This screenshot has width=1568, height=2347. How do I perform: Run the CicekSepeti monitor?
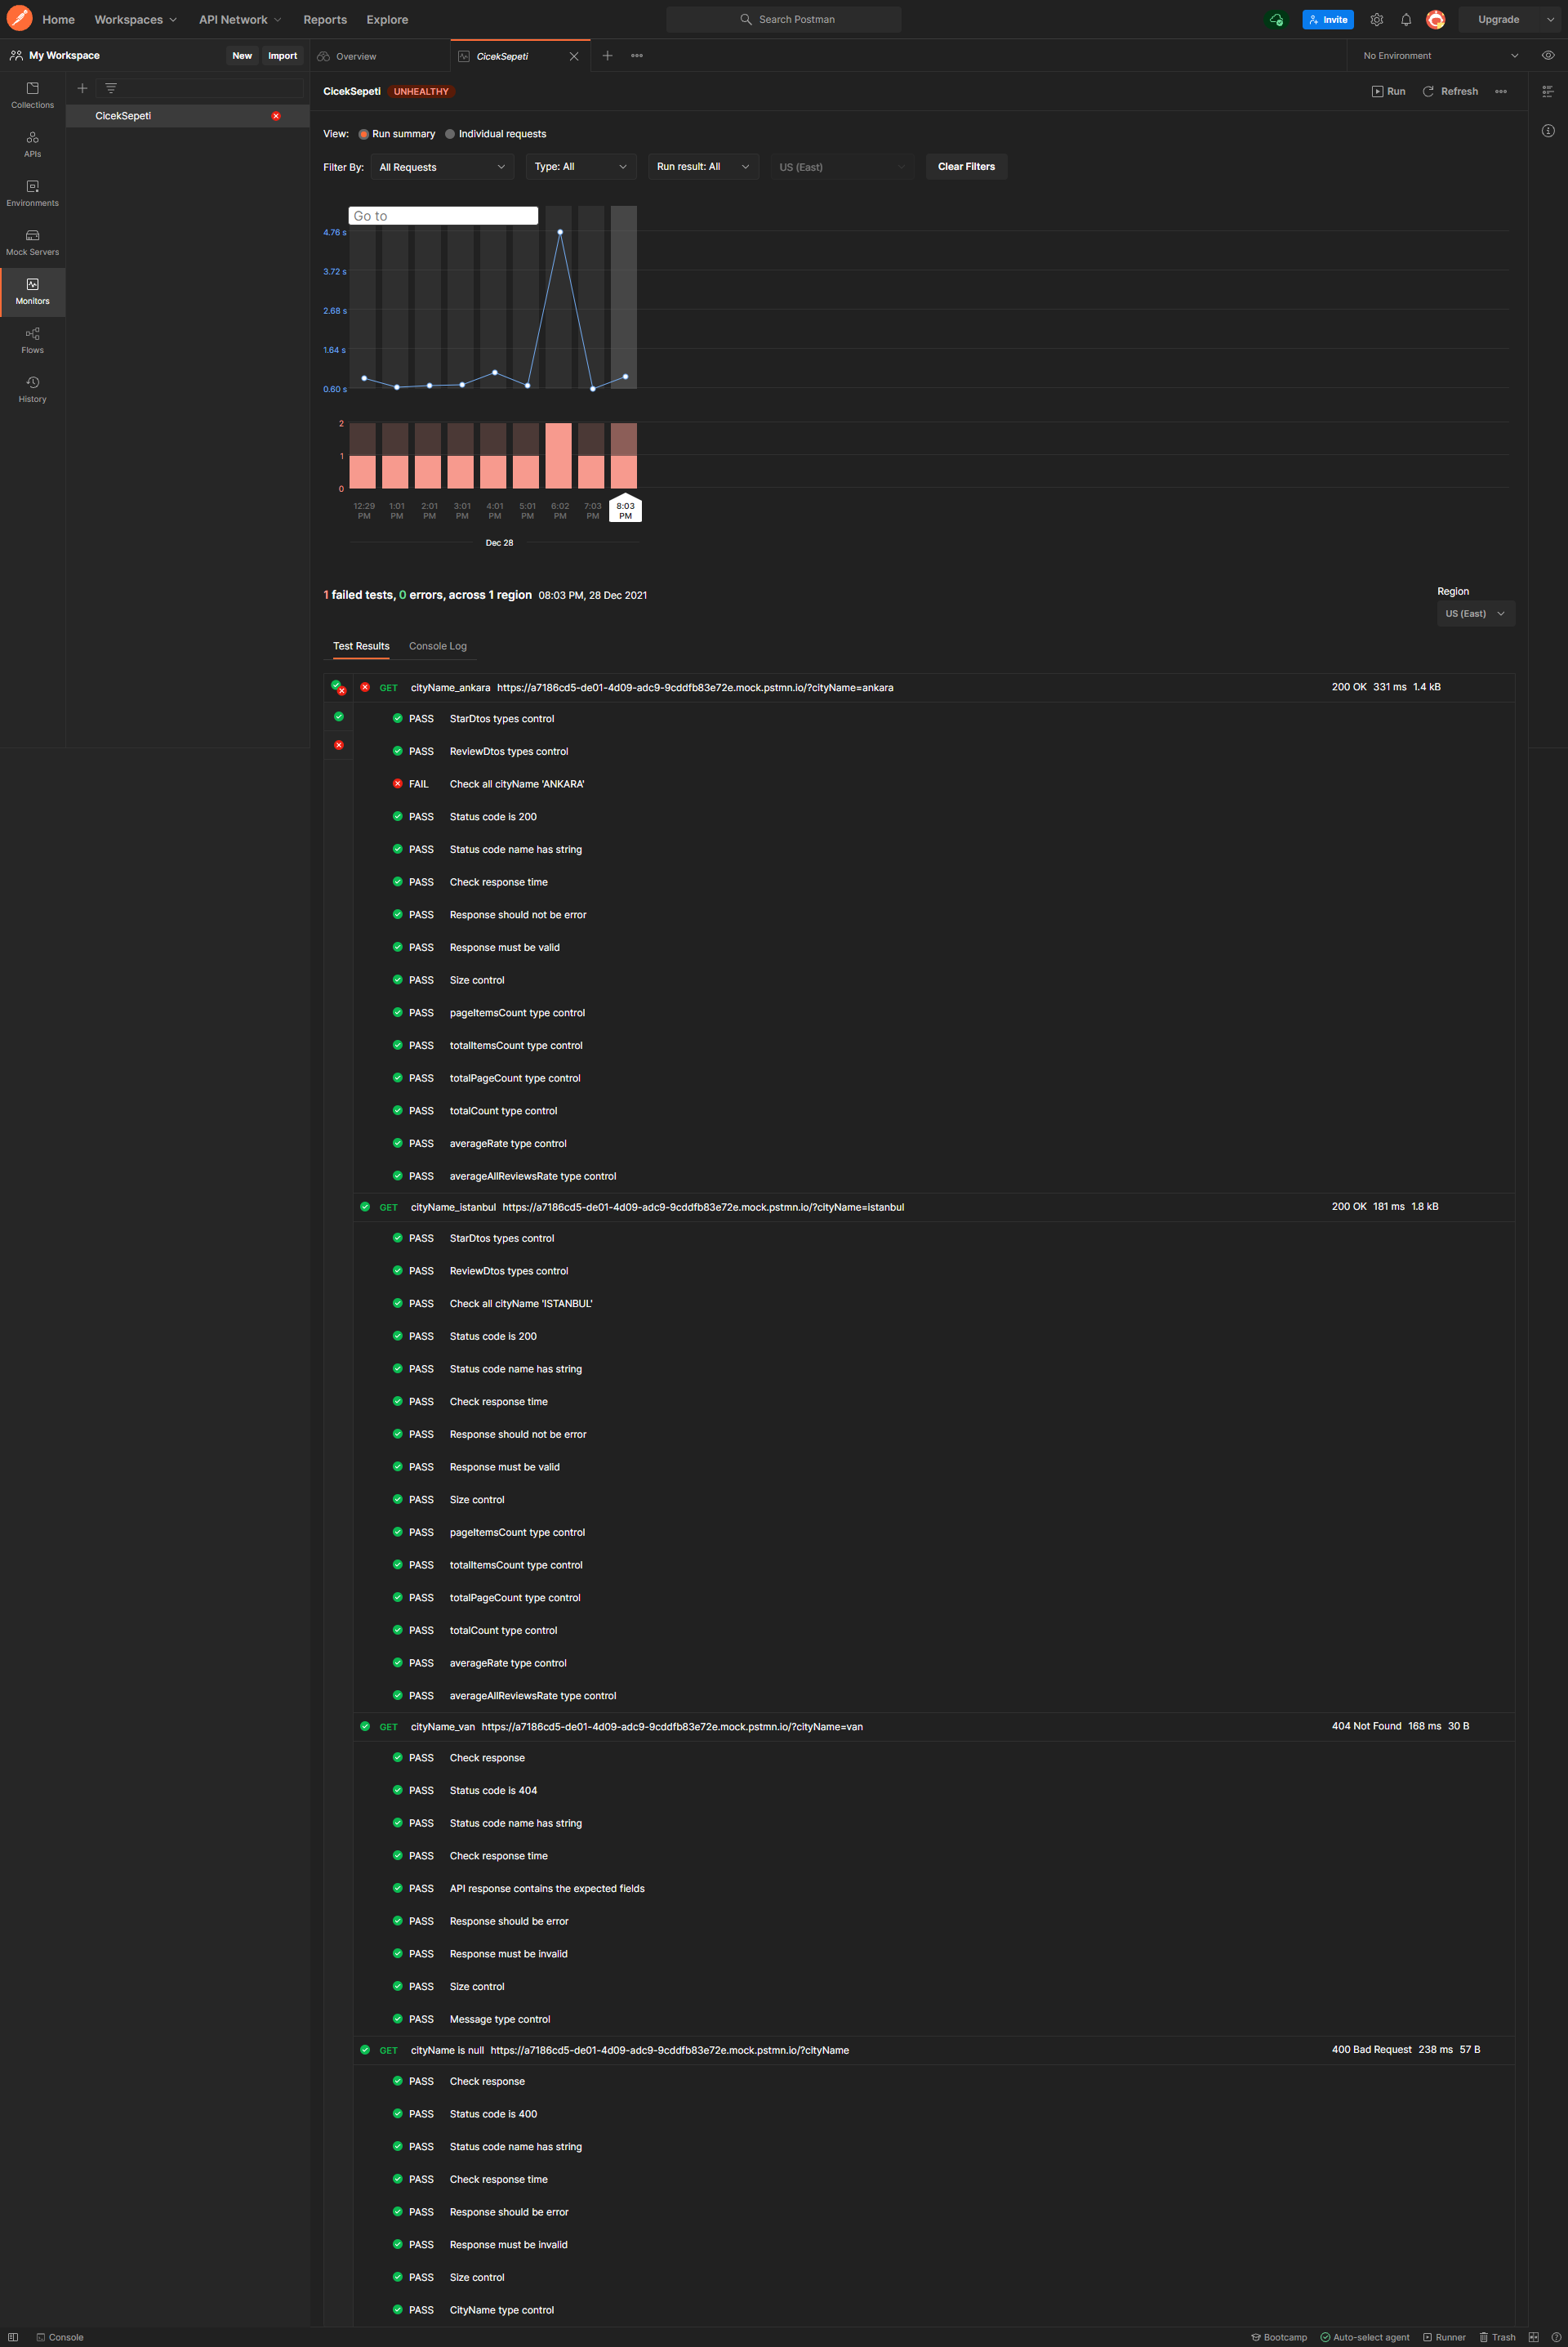1388,91
